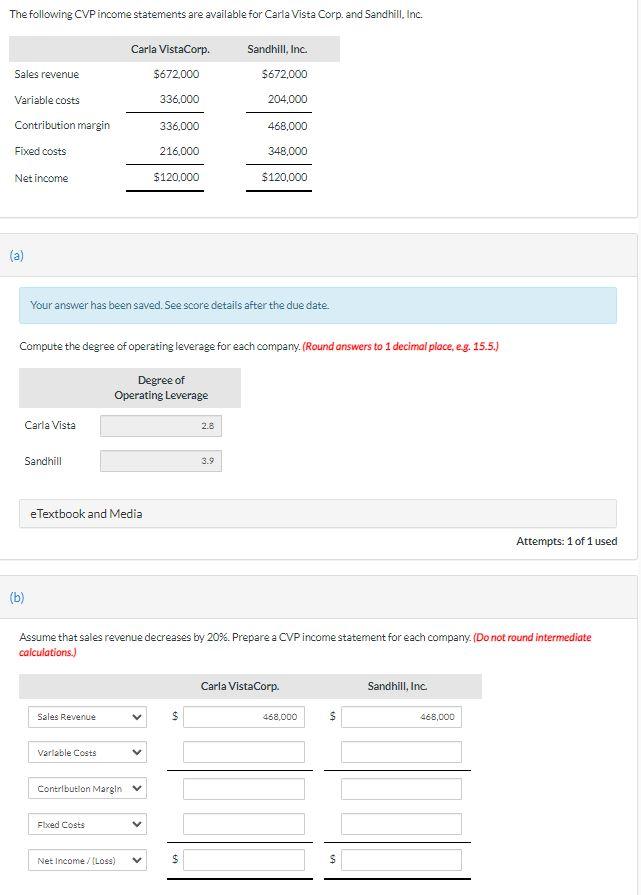Open the Fixed Costs dropdown

pos(87,824)
